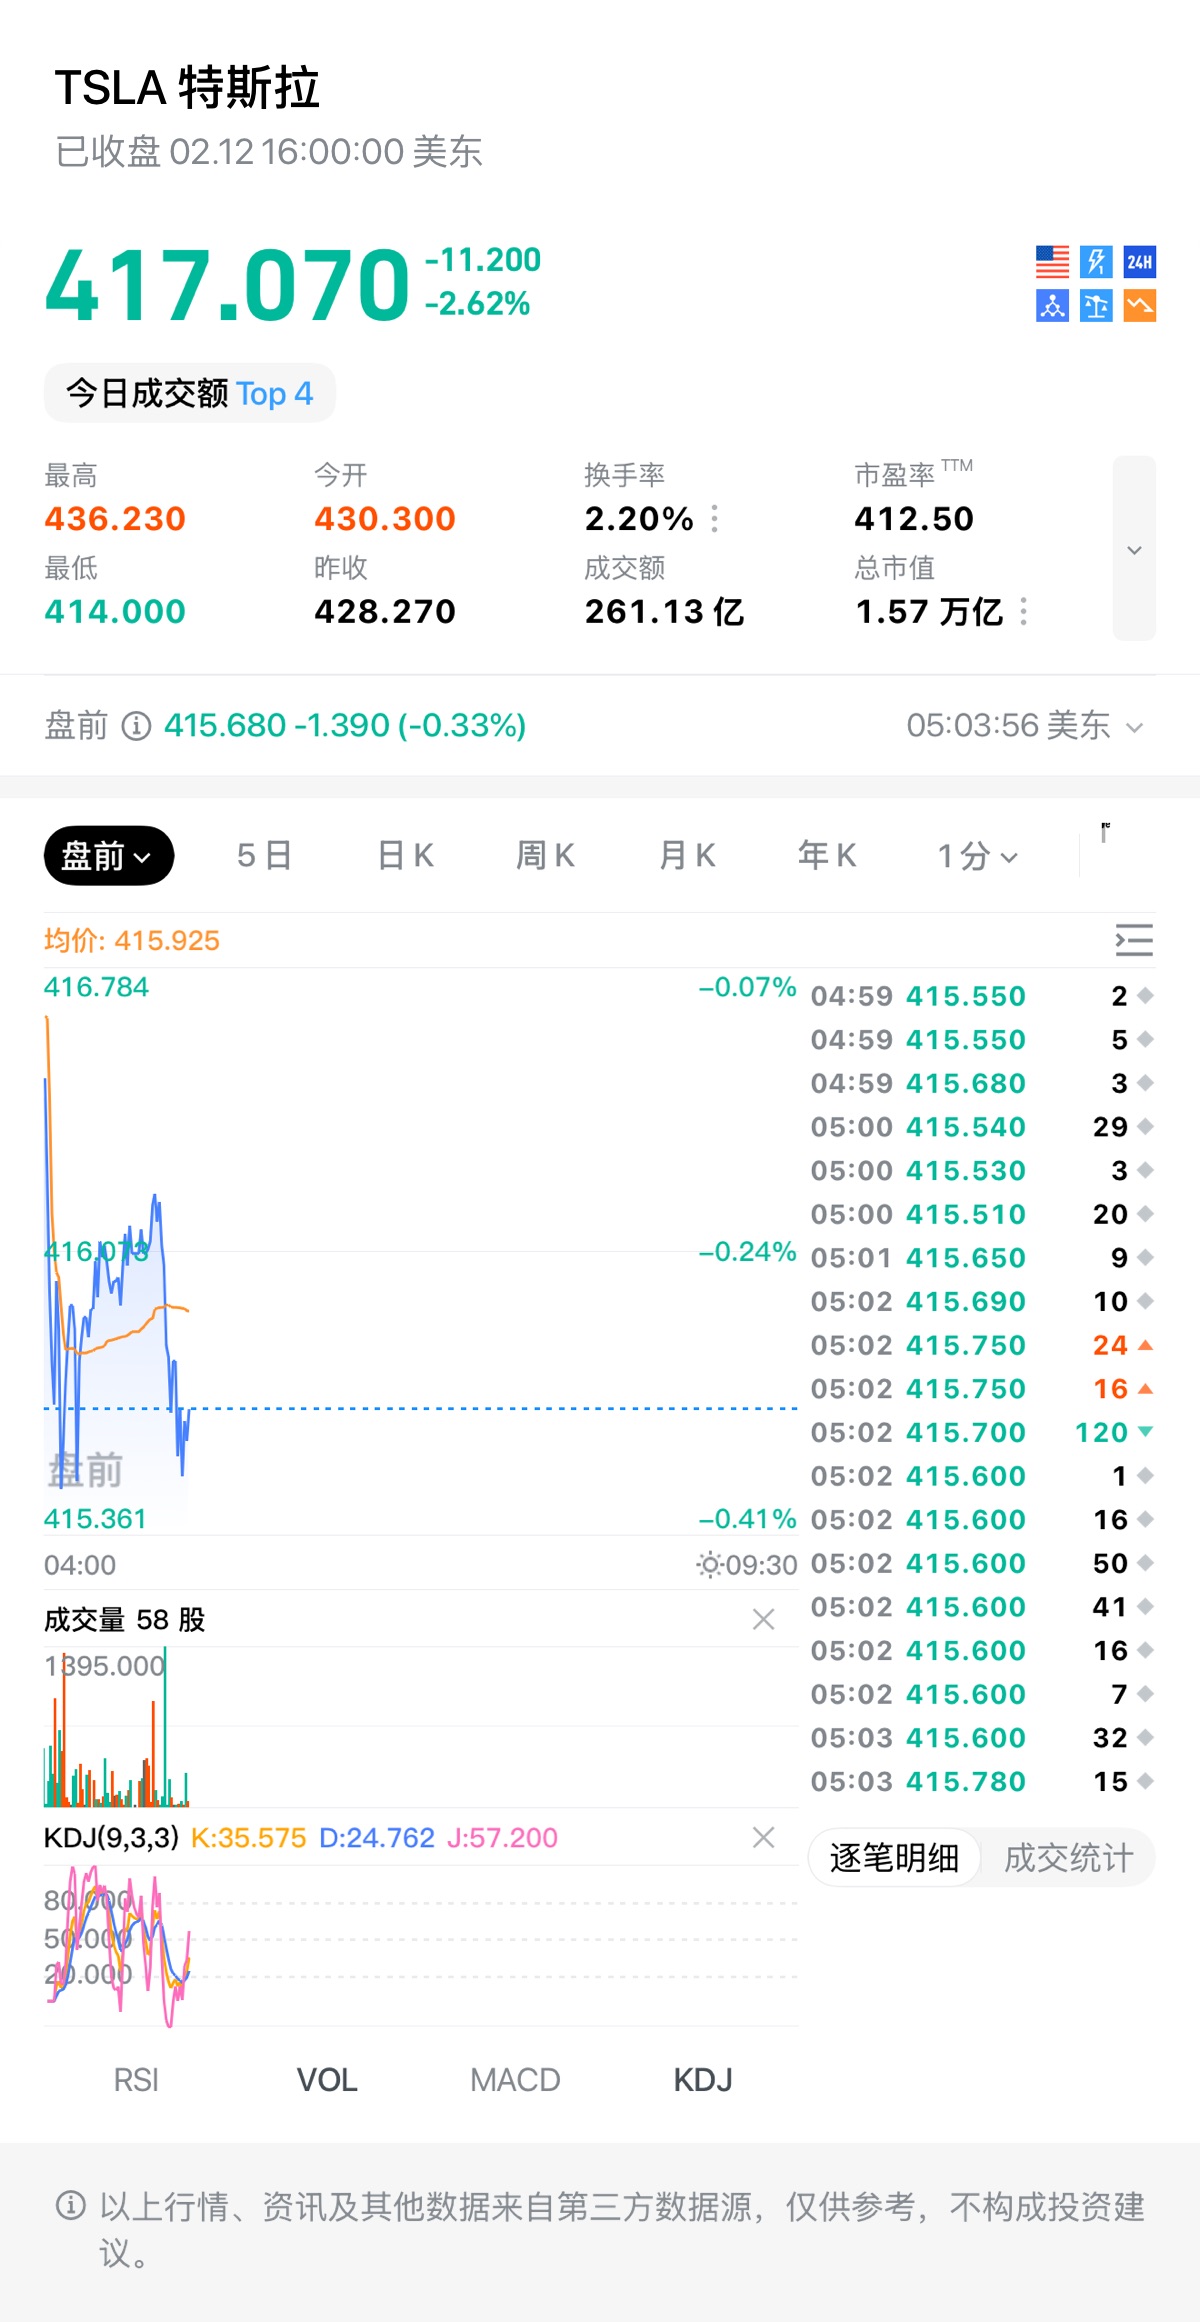Toggle the MACD indicator

tap(515, 2080)
